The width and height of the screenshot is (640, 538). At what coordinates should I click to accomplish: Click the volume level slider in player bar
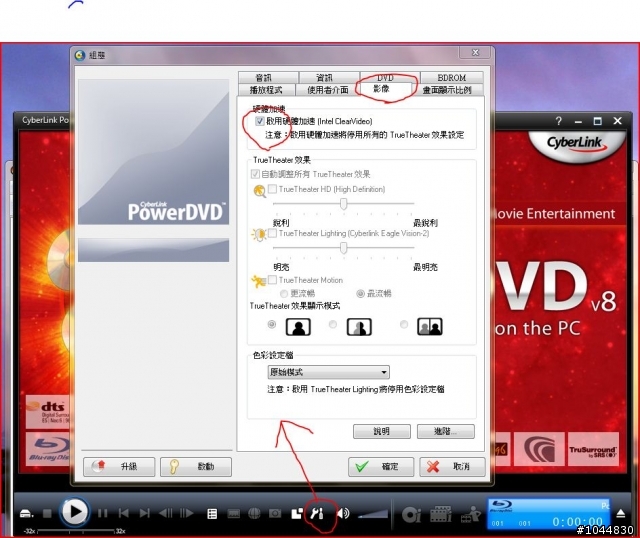(373, 513)
